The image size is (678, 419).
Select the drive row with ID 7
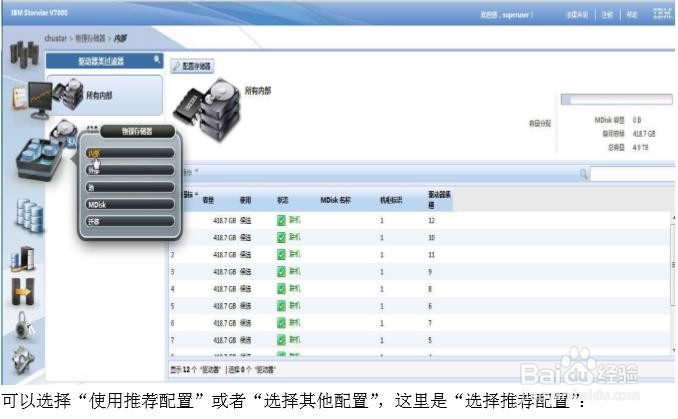click(x=419, y=340)
